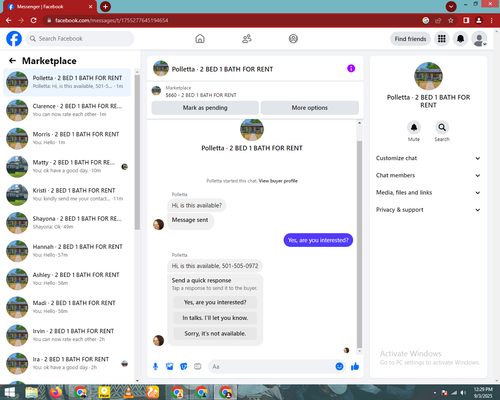The width and height of the screenshot is (500, 400).
Task: Choose a GIF icon
Action: [198, 367]
